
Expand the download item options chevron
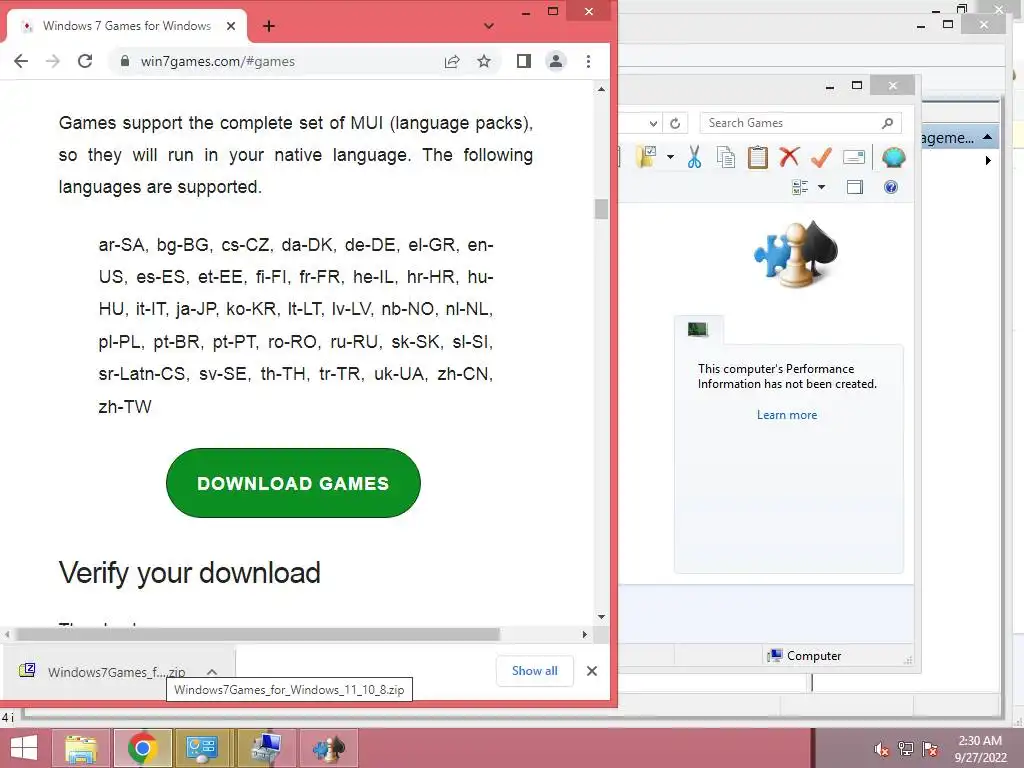[x=212, y=671]
